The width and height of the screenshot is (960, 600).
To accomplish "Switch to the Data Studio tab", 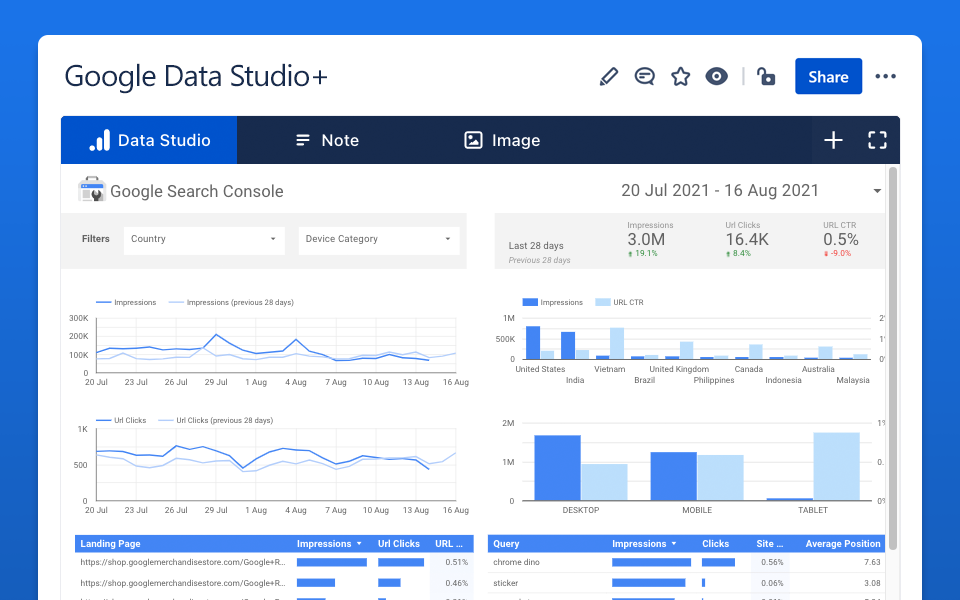I will click(x=149, y=140).
